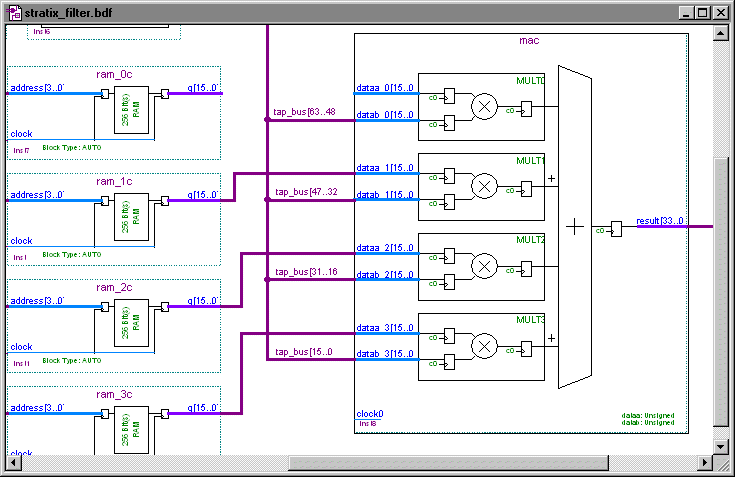
Task: Click the mac block title label
Action: pos(529,41)
